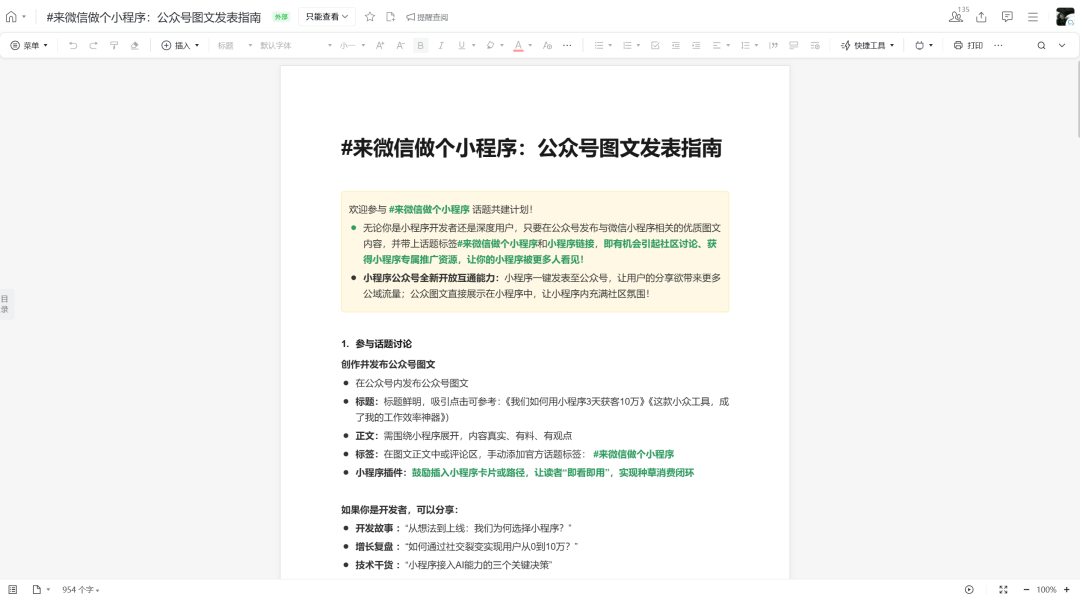The image size is (1080, 599).
Task: Increase the font size
Action: (x=380, y=45)
